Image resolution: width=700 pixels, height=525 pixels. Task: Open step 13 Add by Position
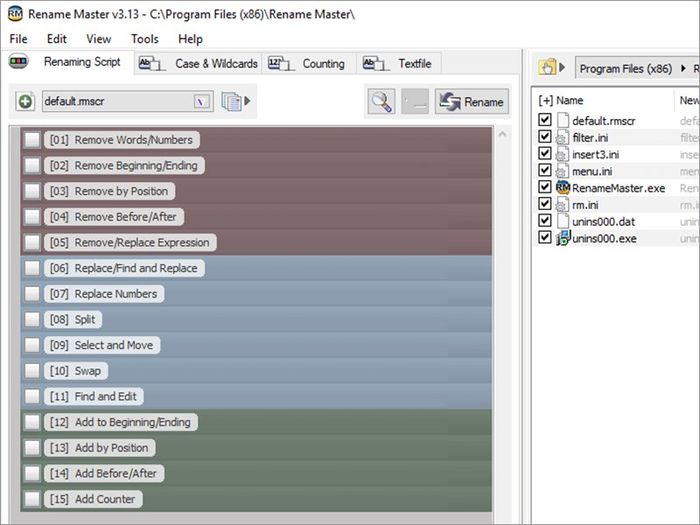pos(99,448)
